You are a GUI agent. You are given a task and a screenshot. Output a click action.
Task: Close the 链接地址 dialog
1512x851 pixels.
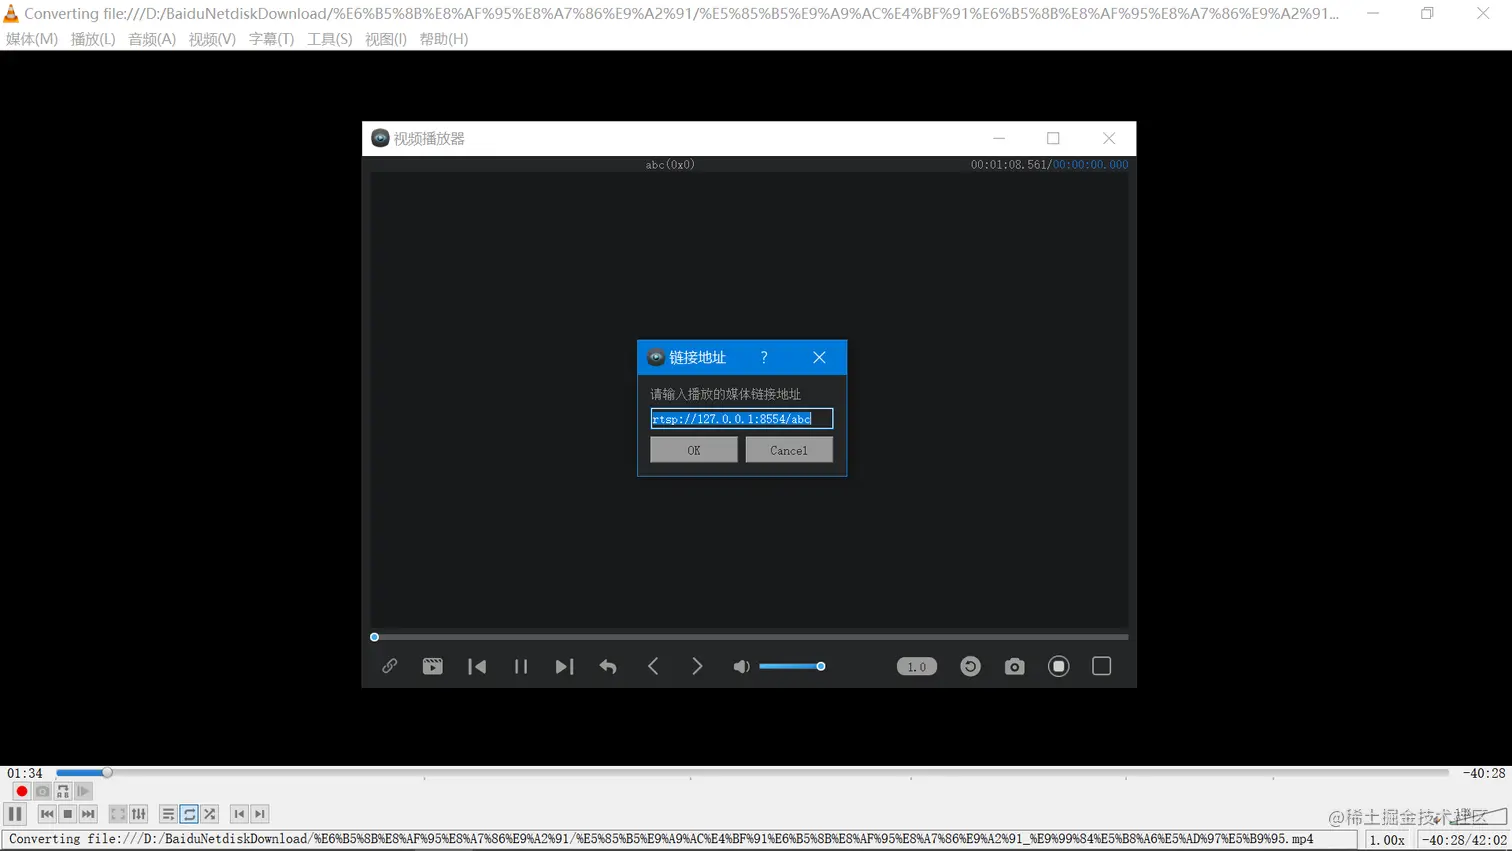(819, 357)
